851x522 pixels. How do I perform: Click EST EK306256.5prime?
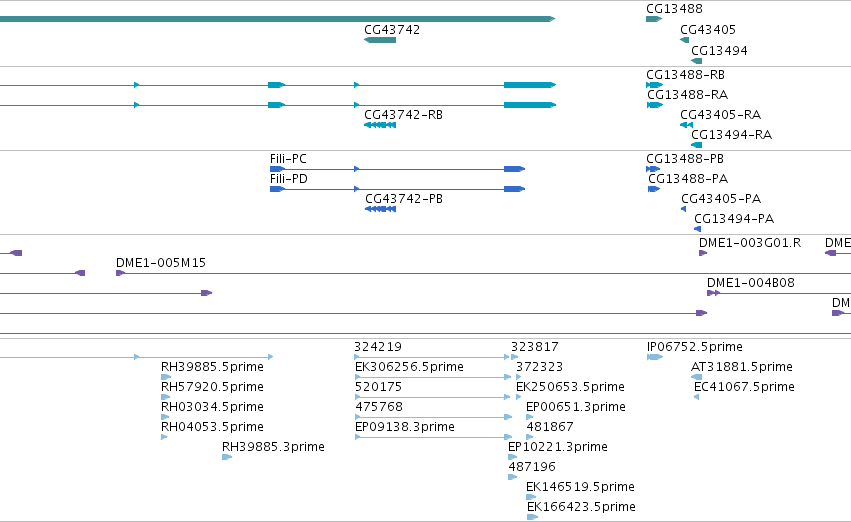tap(409, 367)
